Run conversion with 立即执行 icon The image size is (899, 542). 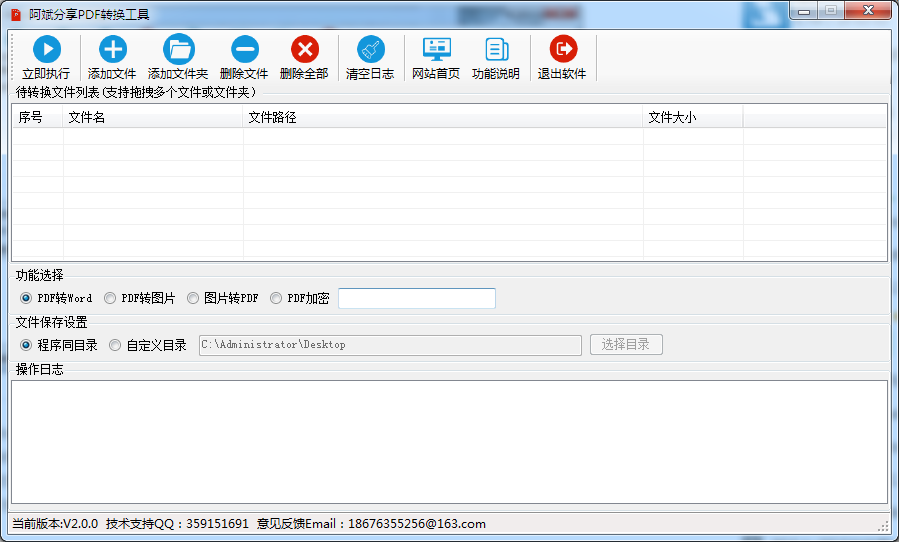point(46,50)
